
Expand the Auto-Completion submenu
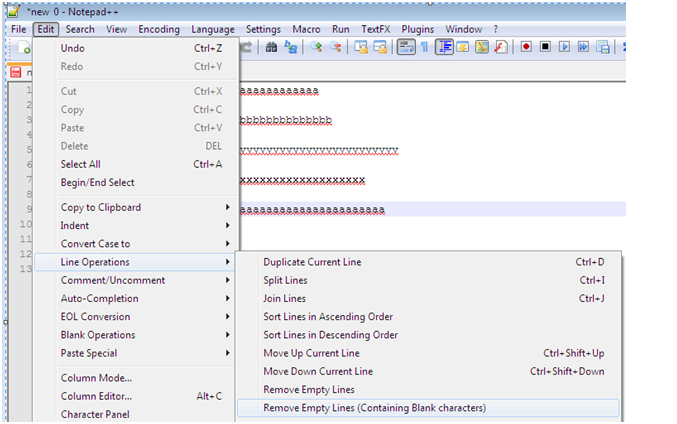click(x=135, y=298)
